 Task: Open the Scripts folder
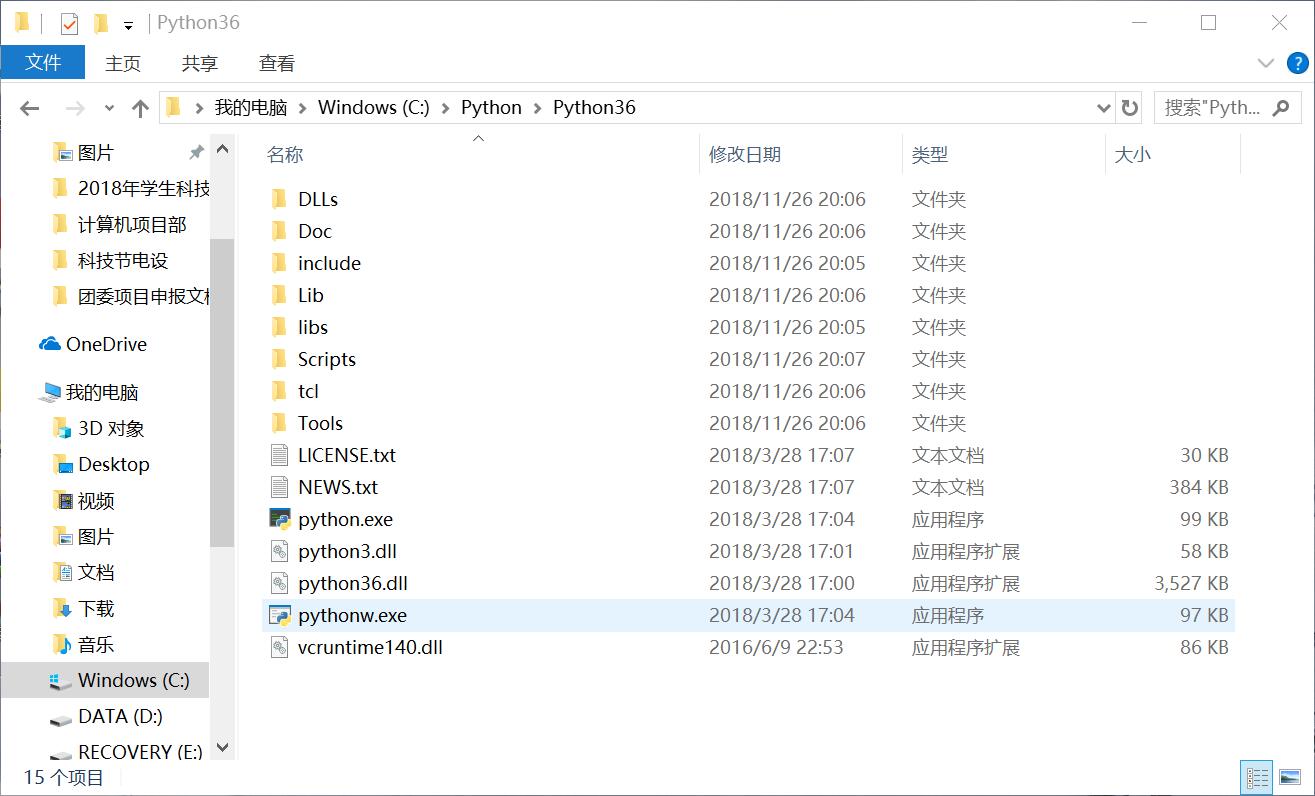(327, 358)
